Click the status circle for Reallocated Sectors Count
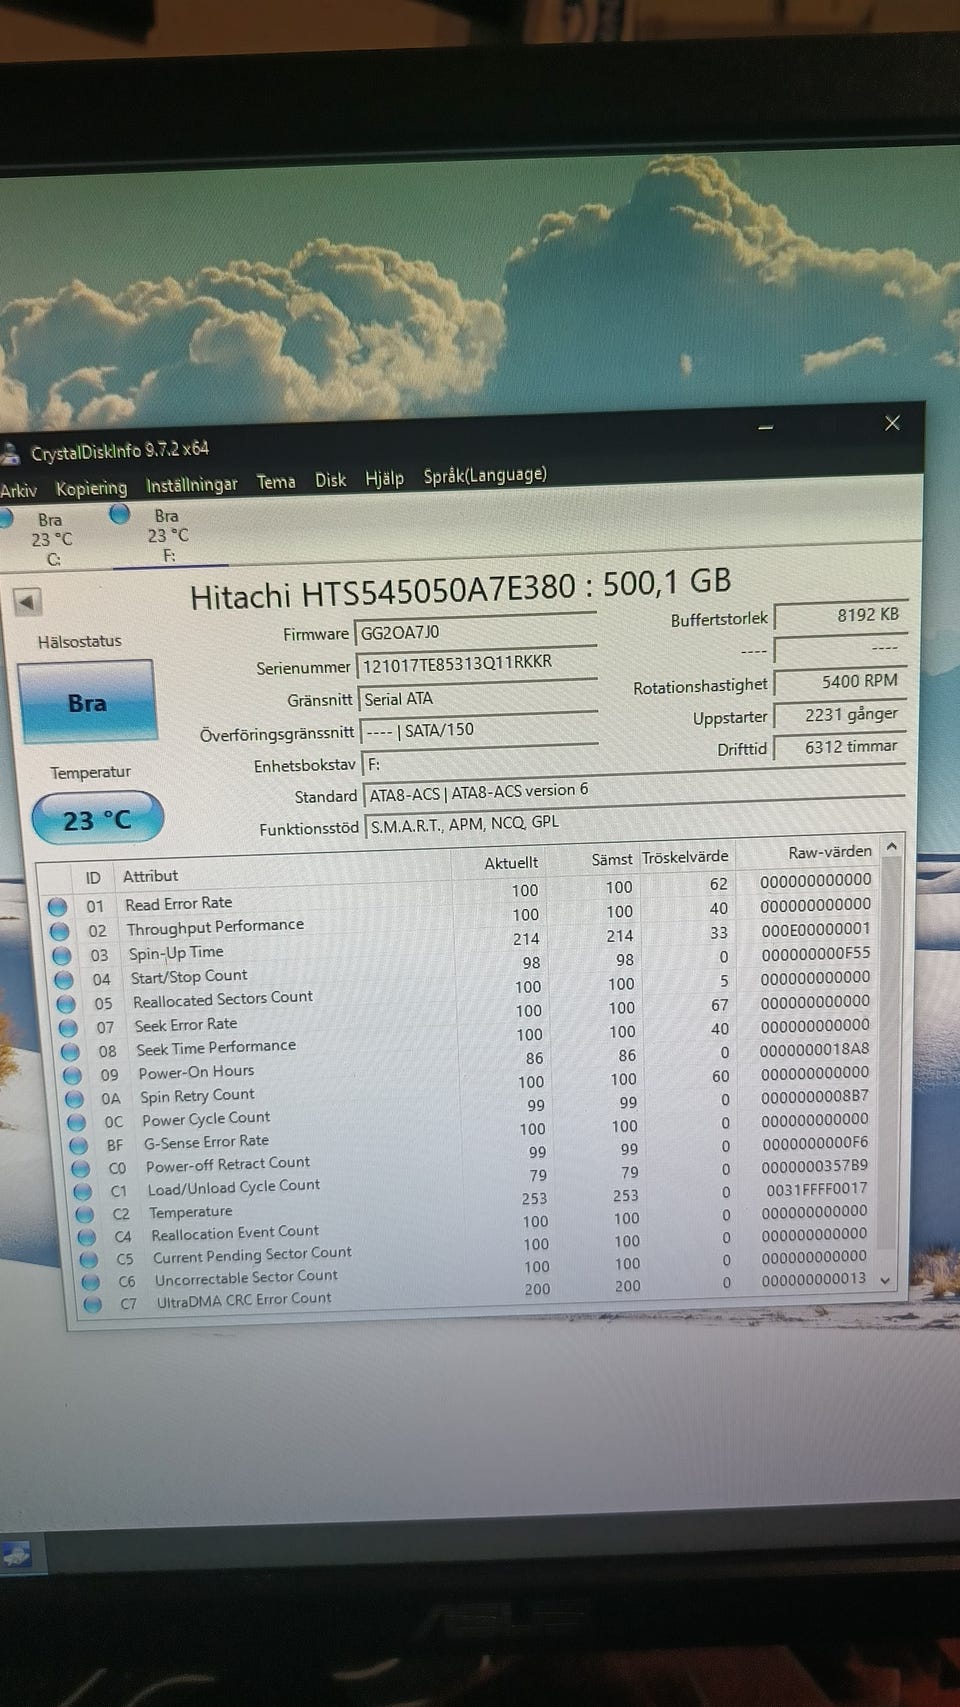960x1707 pixels. point(66,1003)
